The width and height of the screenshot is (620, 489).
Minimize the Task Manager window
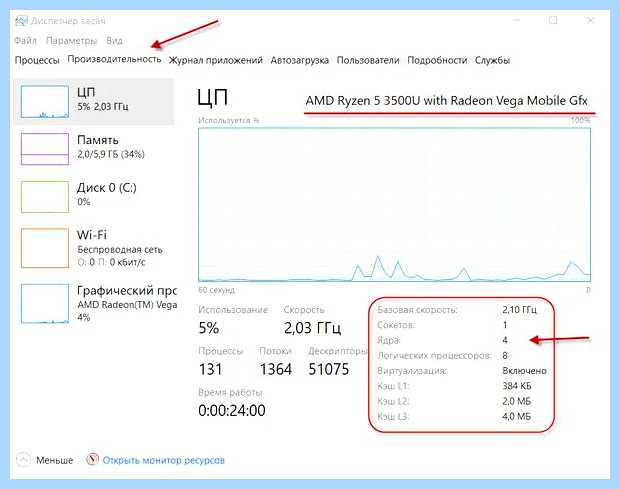[x=516, y=20]
